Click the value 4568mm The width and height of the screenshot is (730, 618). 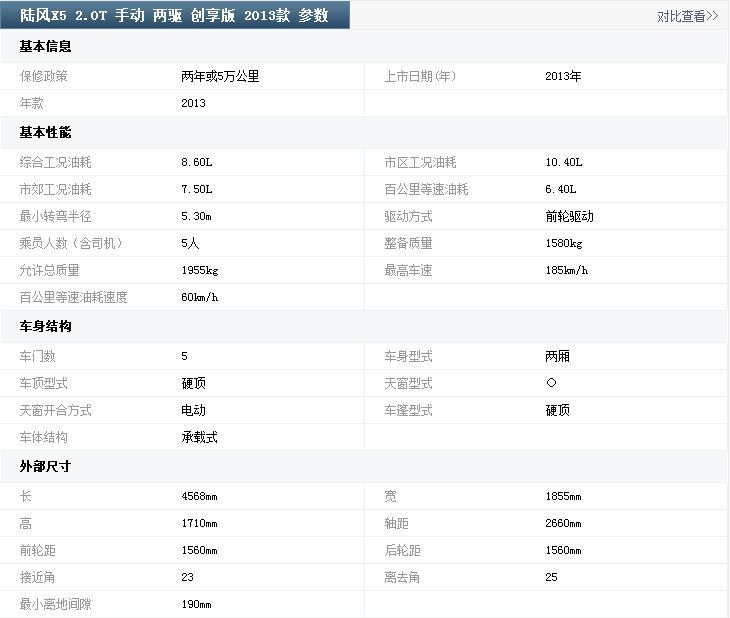199,497
